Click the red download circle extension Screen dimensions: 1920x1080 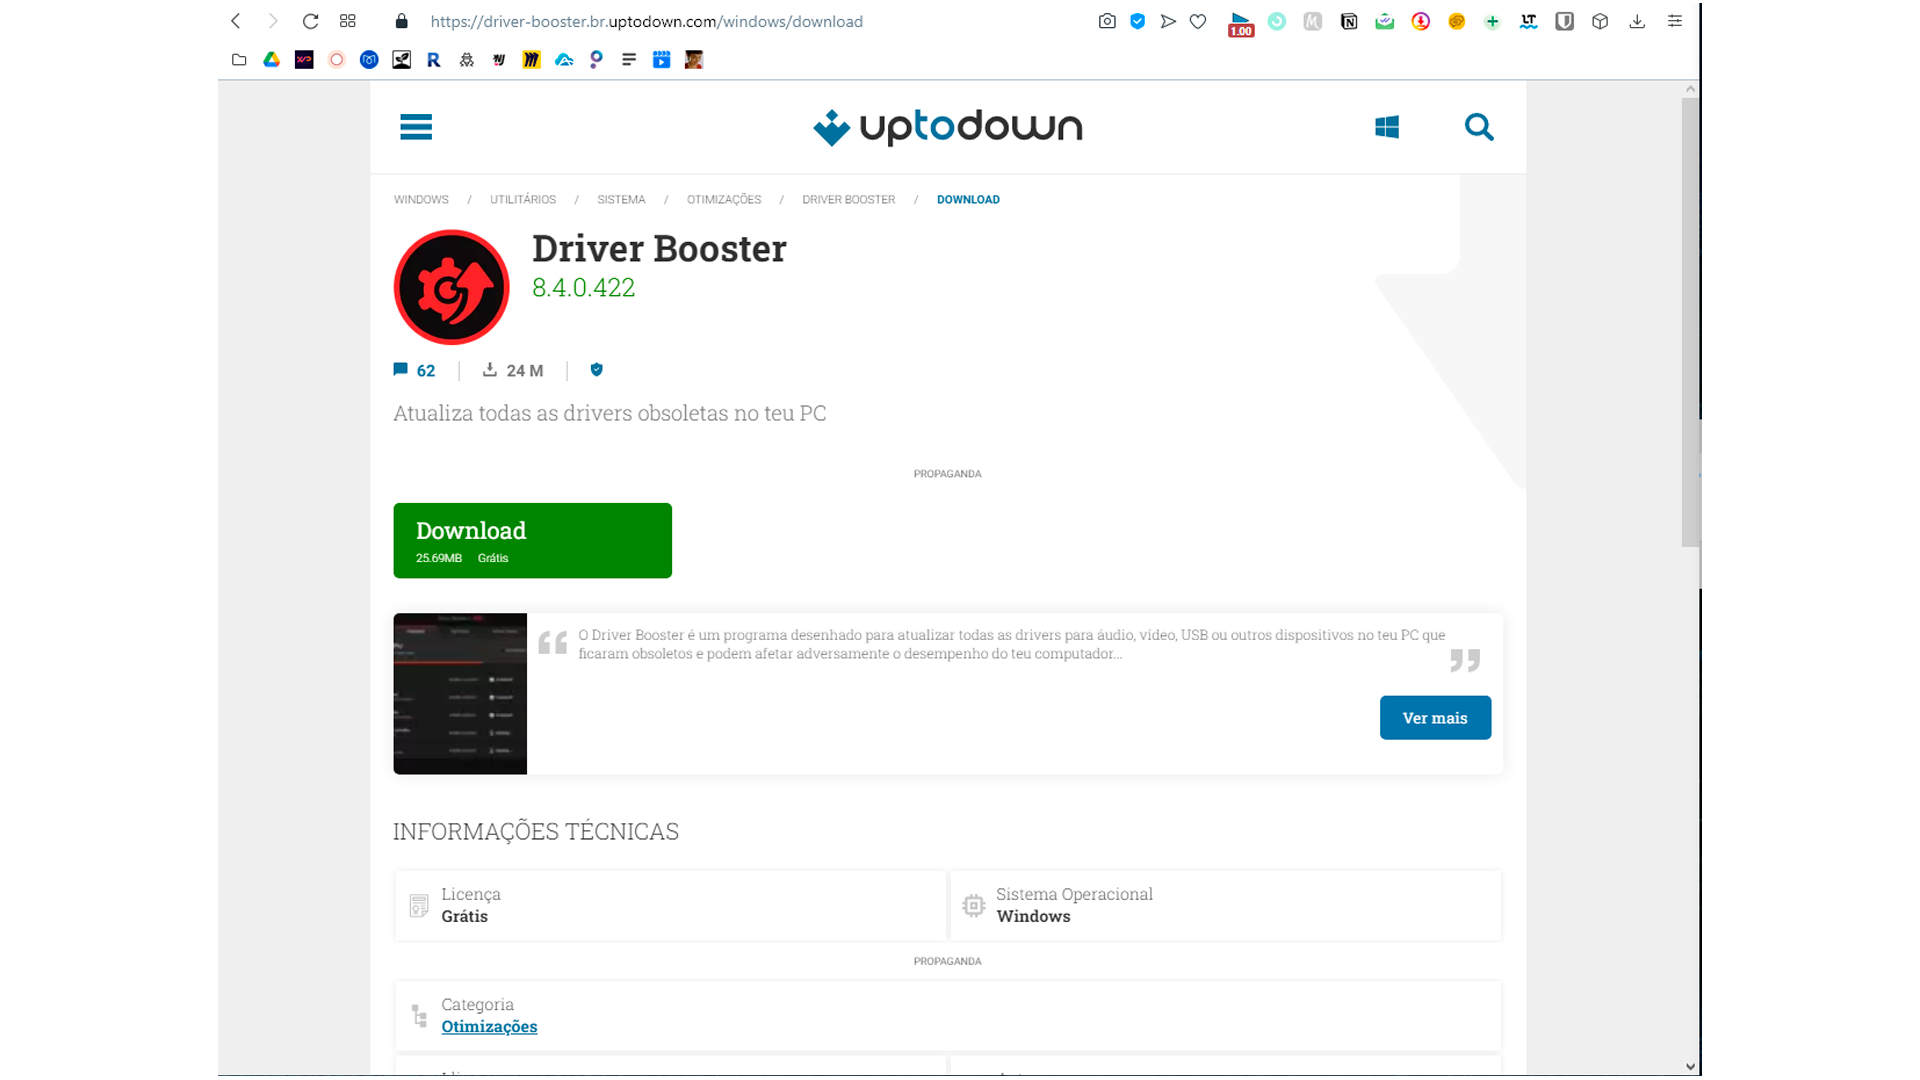(1420, 21)
